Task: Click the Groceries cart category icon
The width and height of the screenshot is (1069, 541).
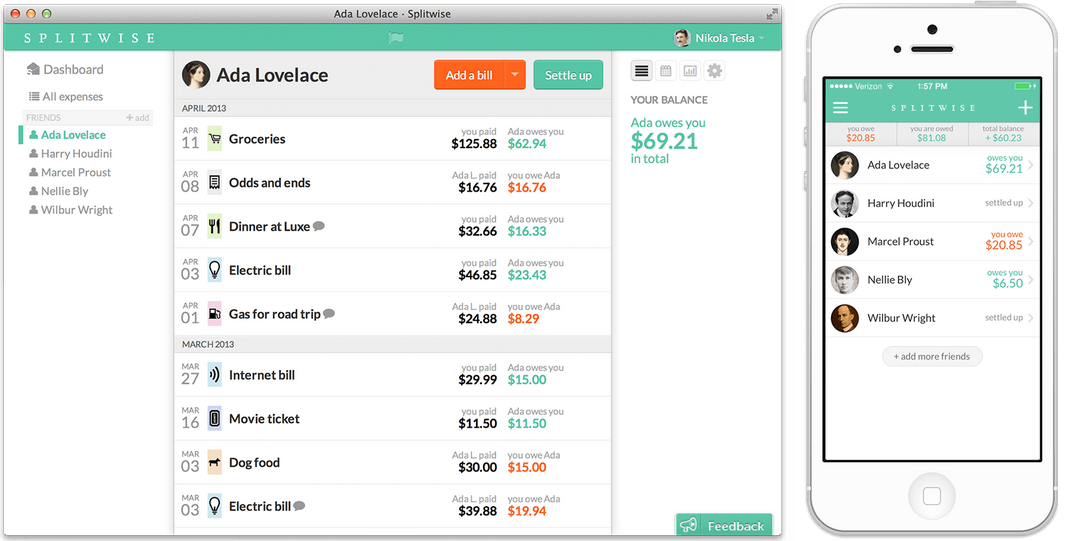Action: 215,138
